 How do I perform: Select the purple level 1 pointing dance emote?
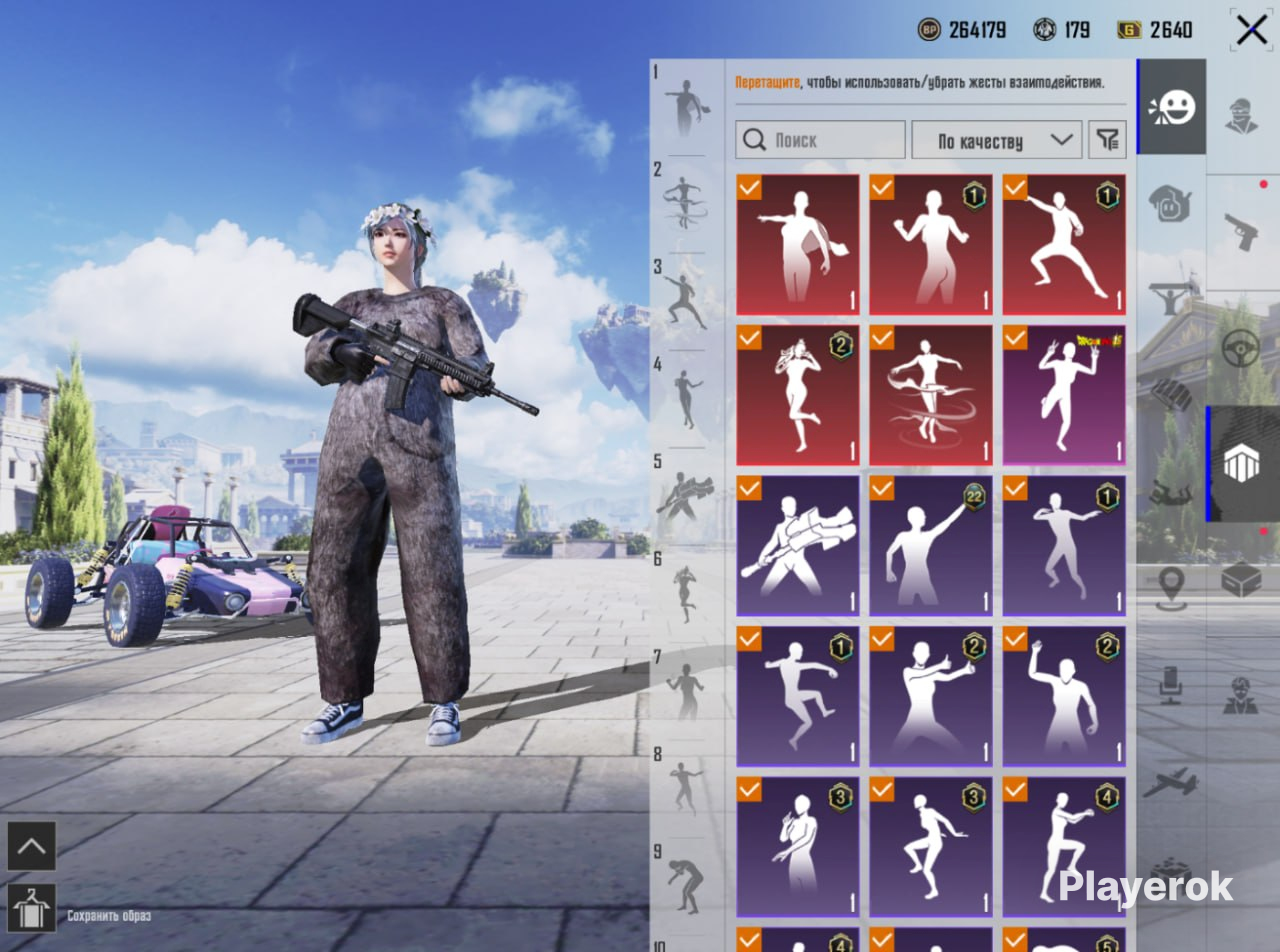click(1064, 546)
